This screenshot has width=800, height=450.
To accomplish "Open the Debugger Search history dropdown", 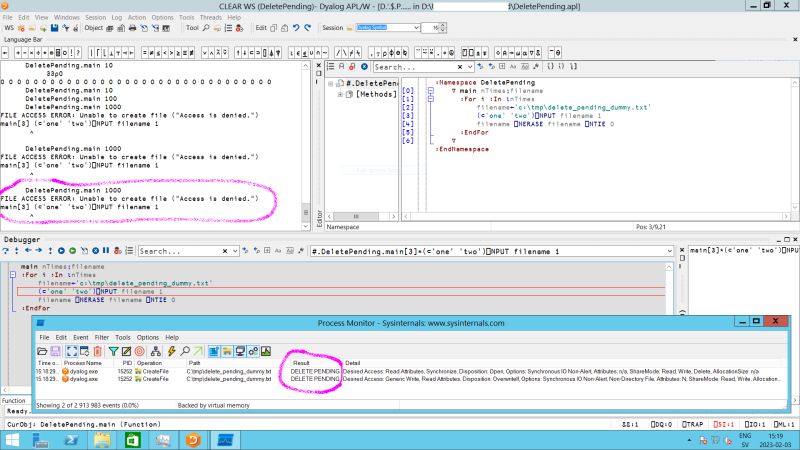I will click(x=235, y=251).
